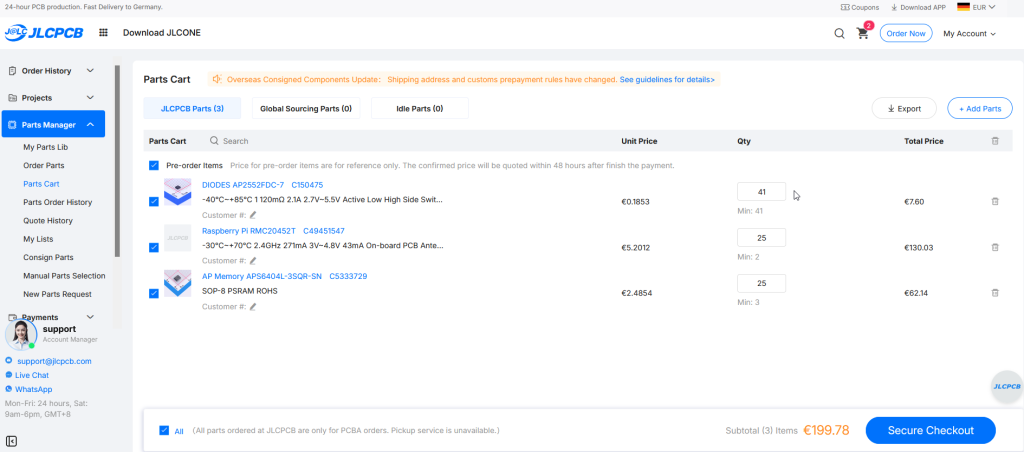This screenshot has width=1024, height=452.
Task: Click the support@jlcpcb.com email link
Action: click(x=54, y=361)
